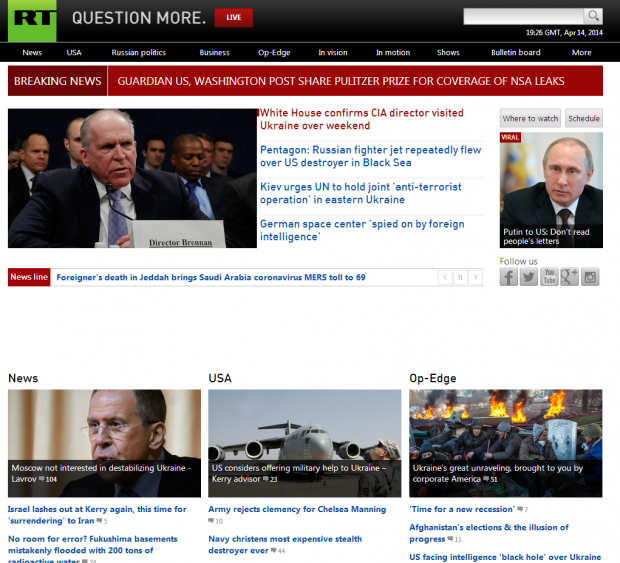Image resolution: width=620 pixels, height=563 pixels.
Task: Click the USA section heading
Action: tap(220, 378)
